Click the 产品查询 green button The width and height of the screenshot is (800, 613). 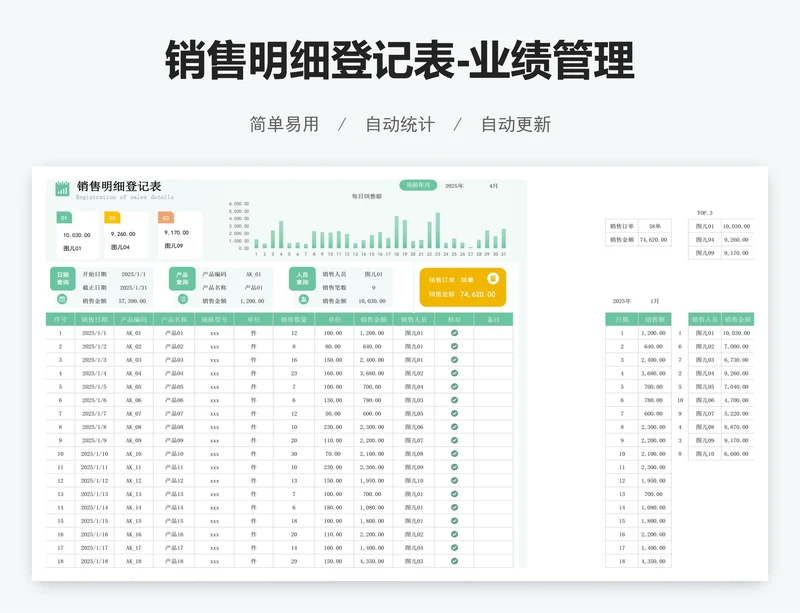click(x=182, y=279)
